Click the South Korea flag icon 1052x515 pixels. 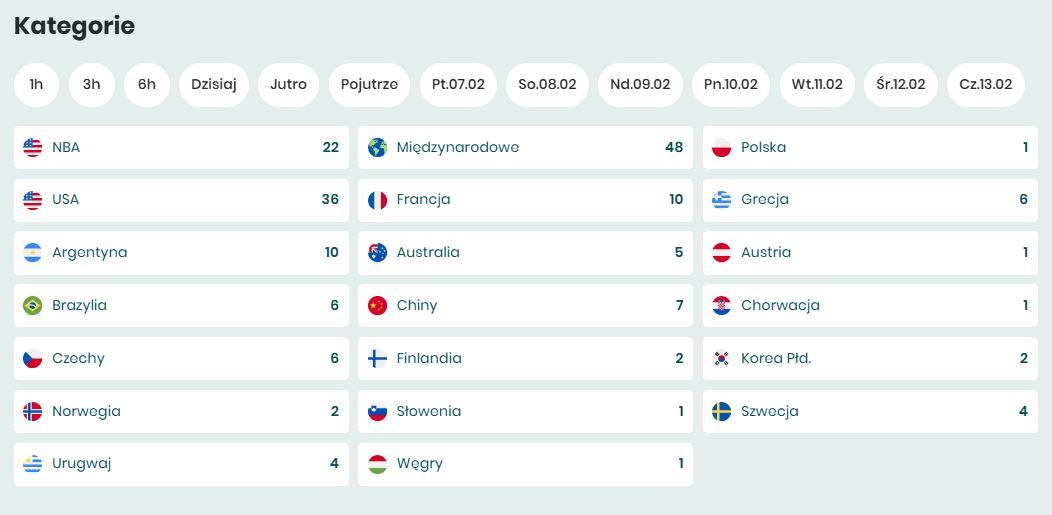tap(722, 359)
